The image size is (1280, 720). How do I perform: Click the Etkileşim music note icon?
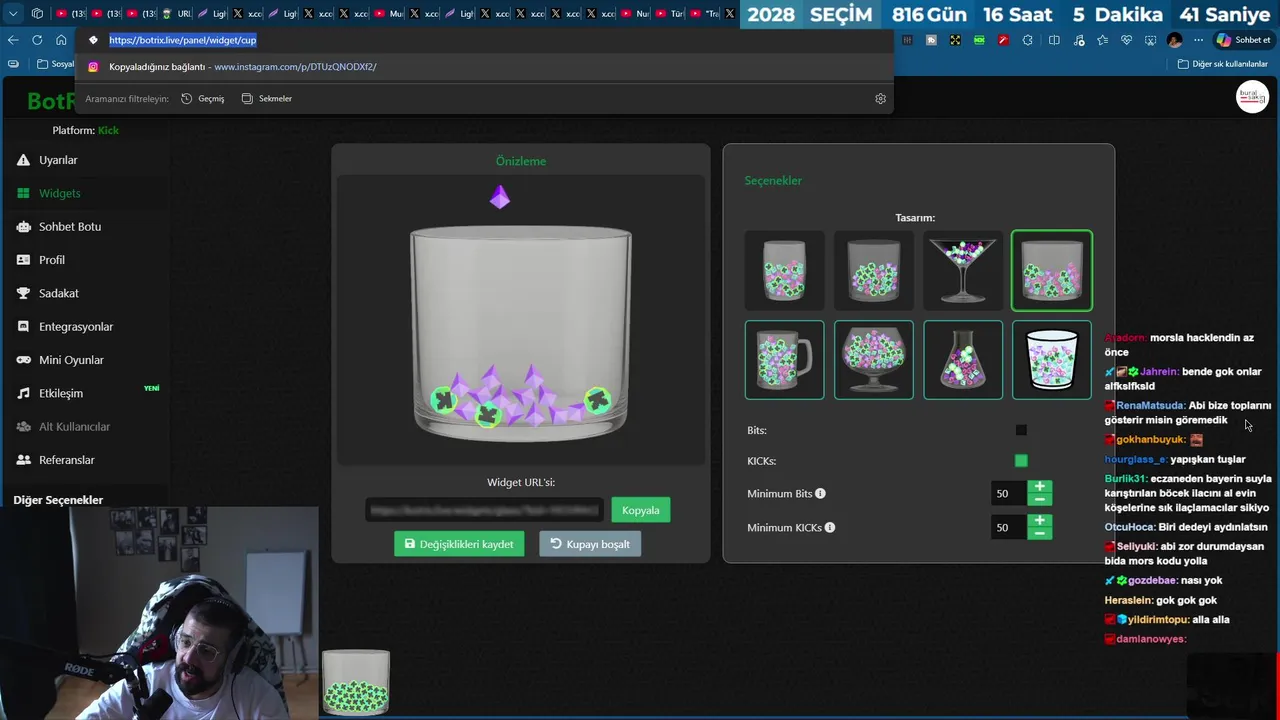click(x=23, y=393)
